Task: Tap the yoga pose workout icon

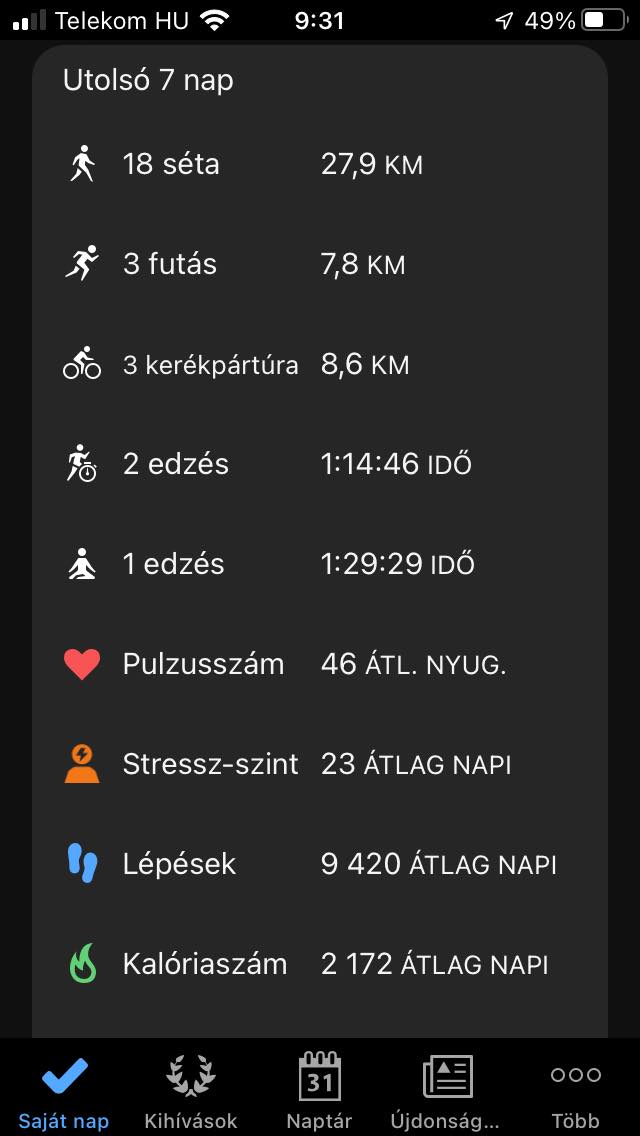Action: pos(82,564)
